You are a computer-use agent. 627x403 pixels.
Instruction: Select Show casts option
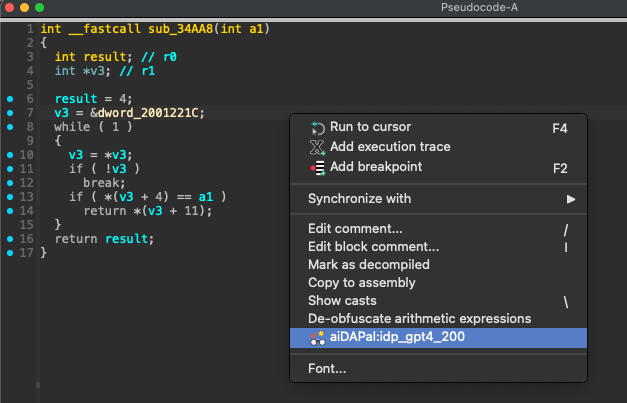342,301
